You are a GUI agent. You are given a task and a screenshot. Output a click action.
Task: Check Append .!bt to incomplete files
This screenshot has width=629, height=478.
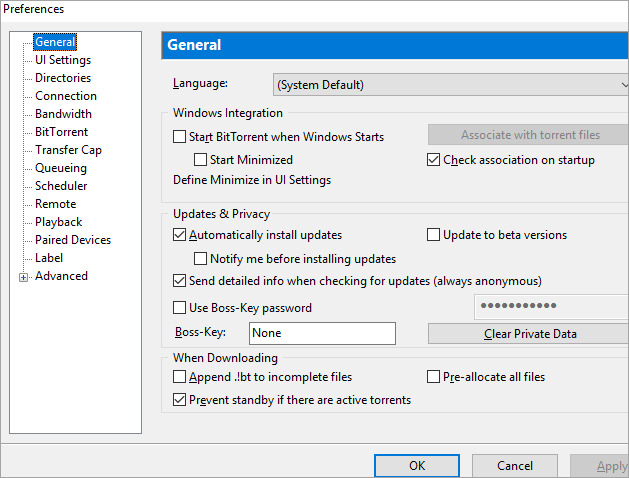pyautogui.click(x=180, y=378)
